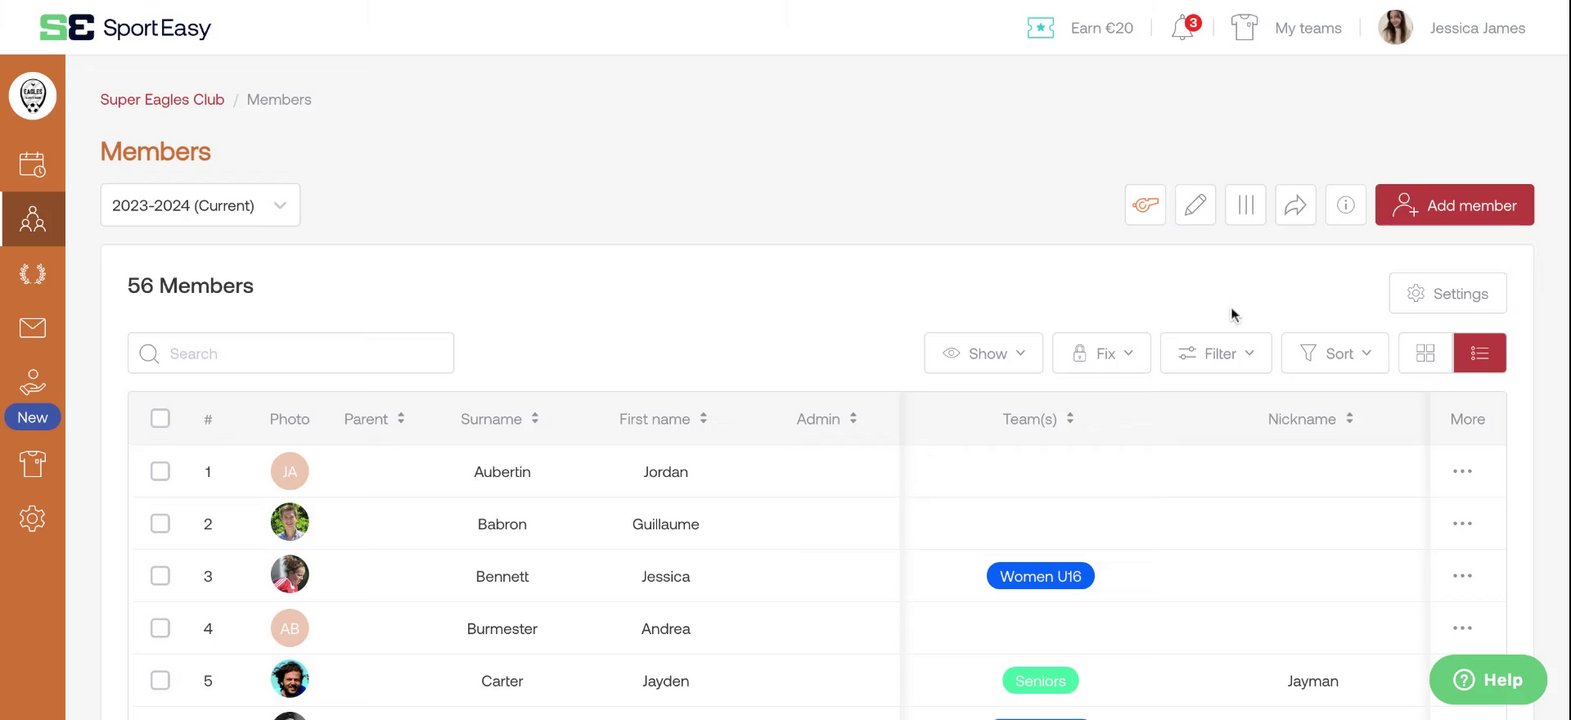Focus the member Search field

coord(291,353)
